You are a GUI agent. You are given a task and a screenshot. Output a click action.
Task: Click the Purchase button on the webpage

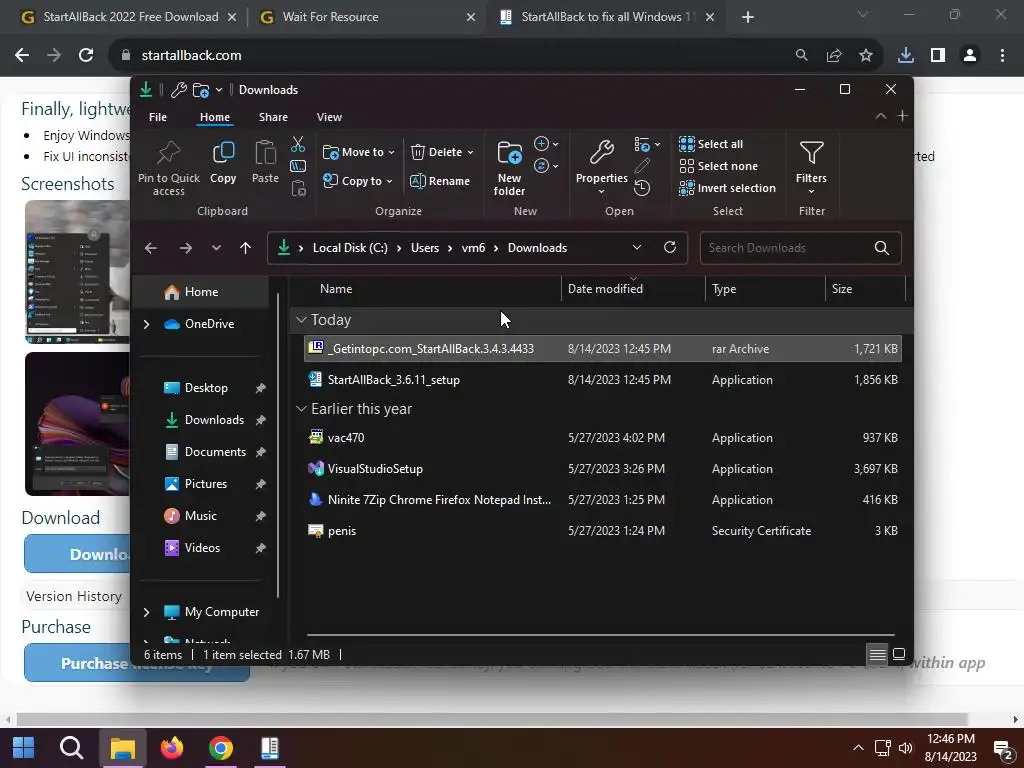click(x=137, y=663)
